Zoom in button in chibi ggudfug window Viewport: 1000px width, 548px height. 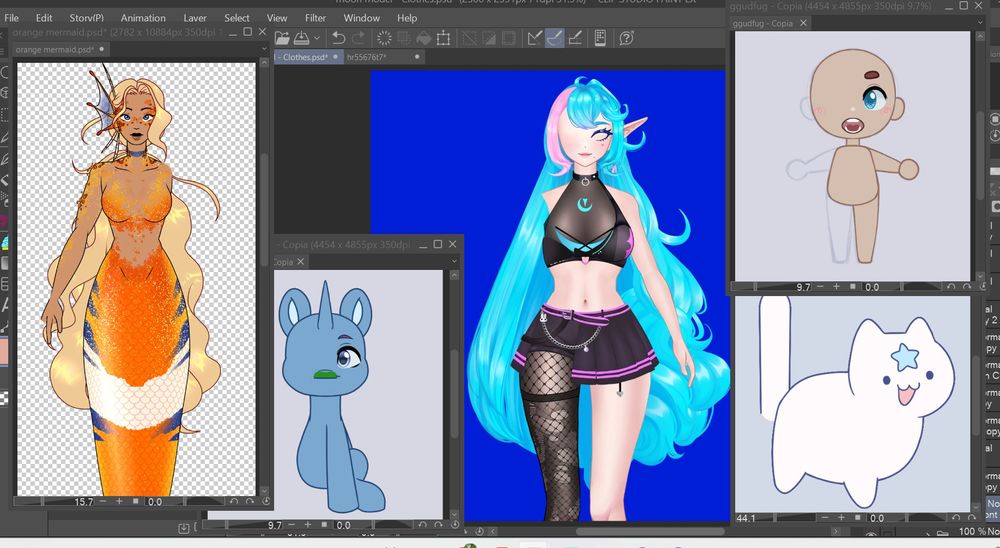click(x=836, y=287)
